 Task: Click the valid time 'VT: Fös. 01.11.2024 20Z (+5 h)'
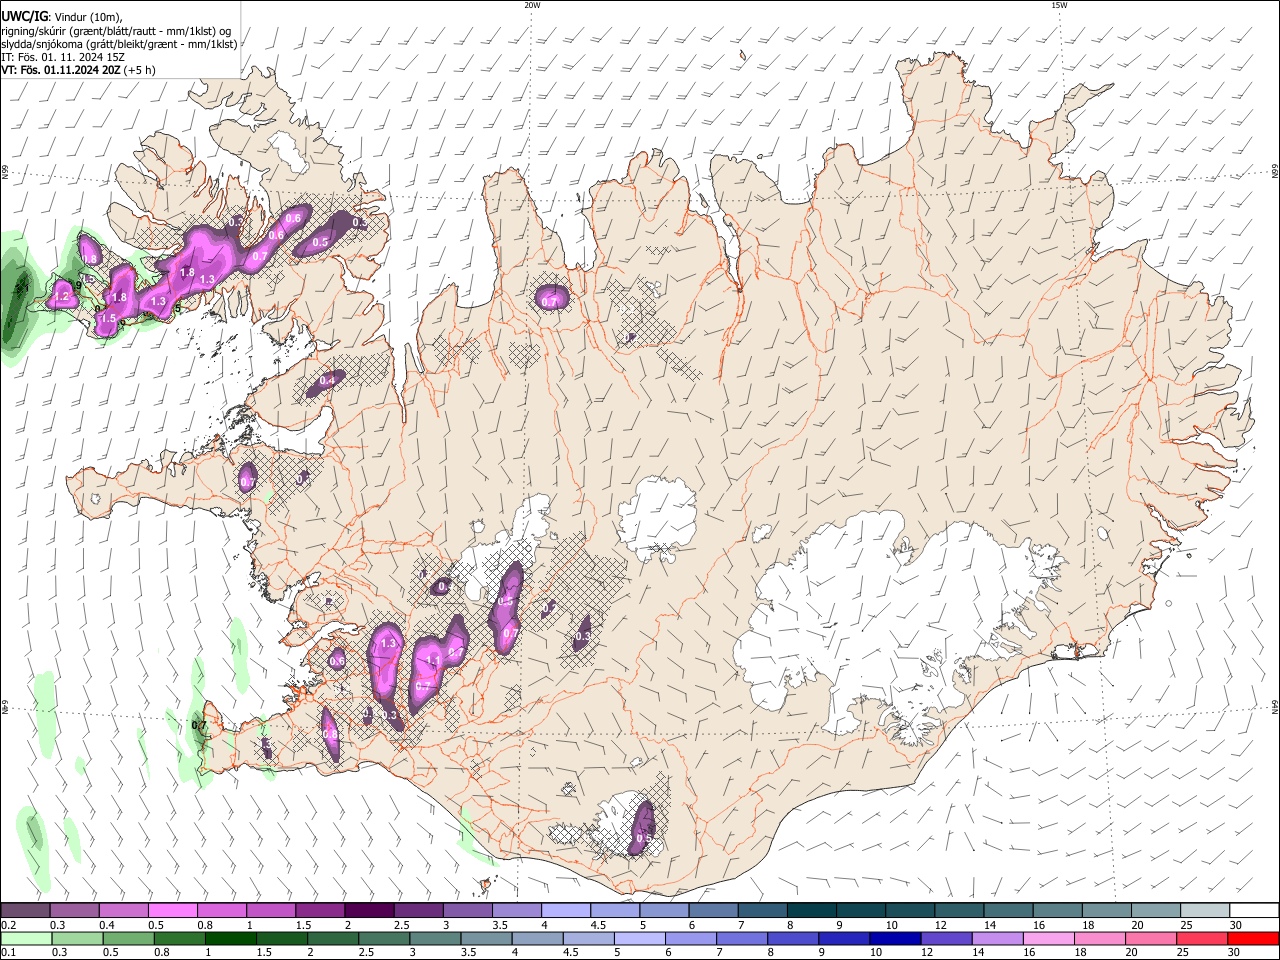[78, 70]
